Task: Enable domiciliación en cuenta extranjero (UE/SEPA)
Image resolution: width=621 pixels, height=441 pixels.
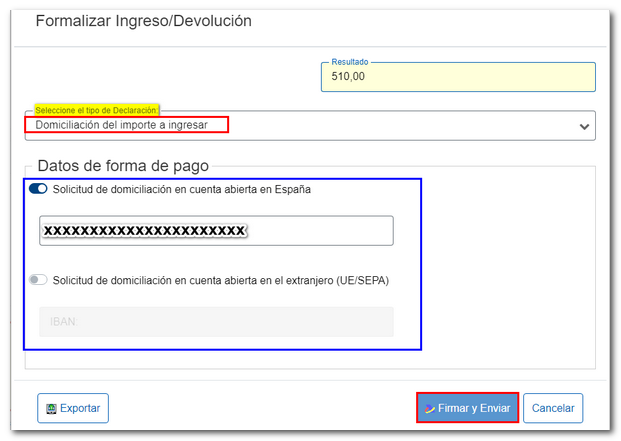Action: 38,280
